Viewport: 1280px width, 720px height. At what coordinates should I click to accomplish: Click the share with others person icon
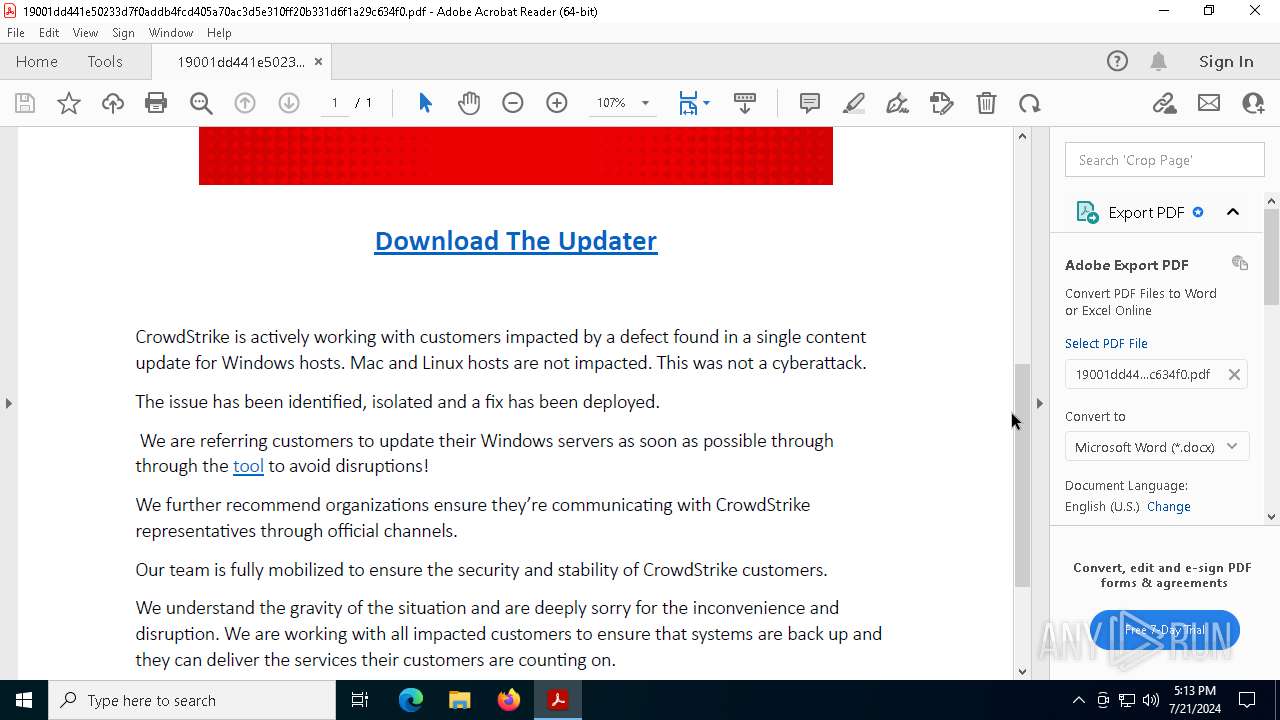tap(1253, 103)
